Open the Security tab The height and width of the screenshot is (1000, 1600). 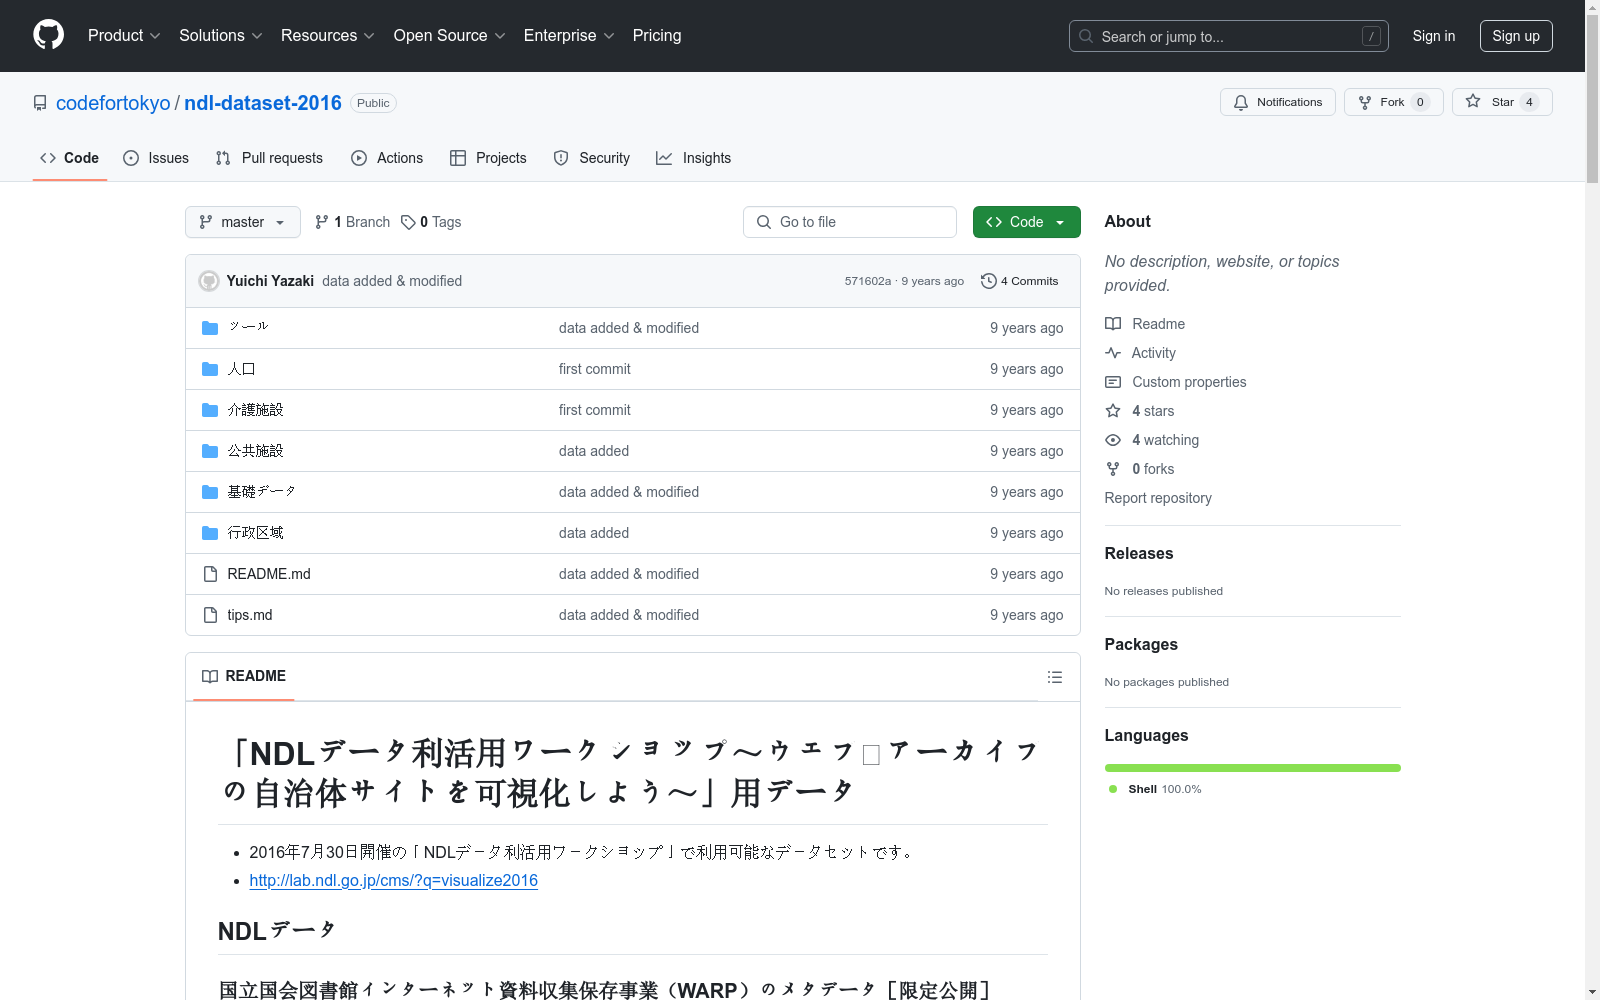click(x=592, y=158)
